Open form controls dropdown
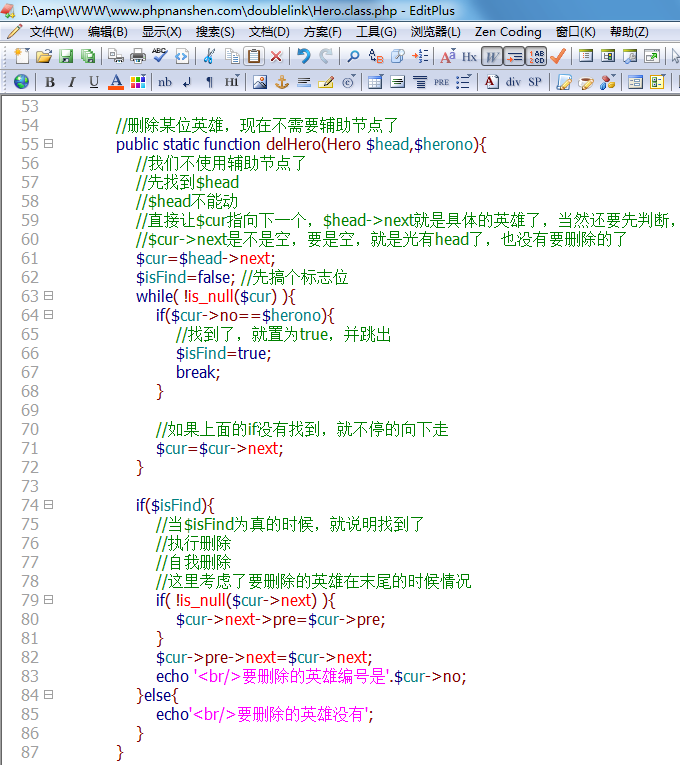This screenshot has width=680, height=765. [657, 82]
